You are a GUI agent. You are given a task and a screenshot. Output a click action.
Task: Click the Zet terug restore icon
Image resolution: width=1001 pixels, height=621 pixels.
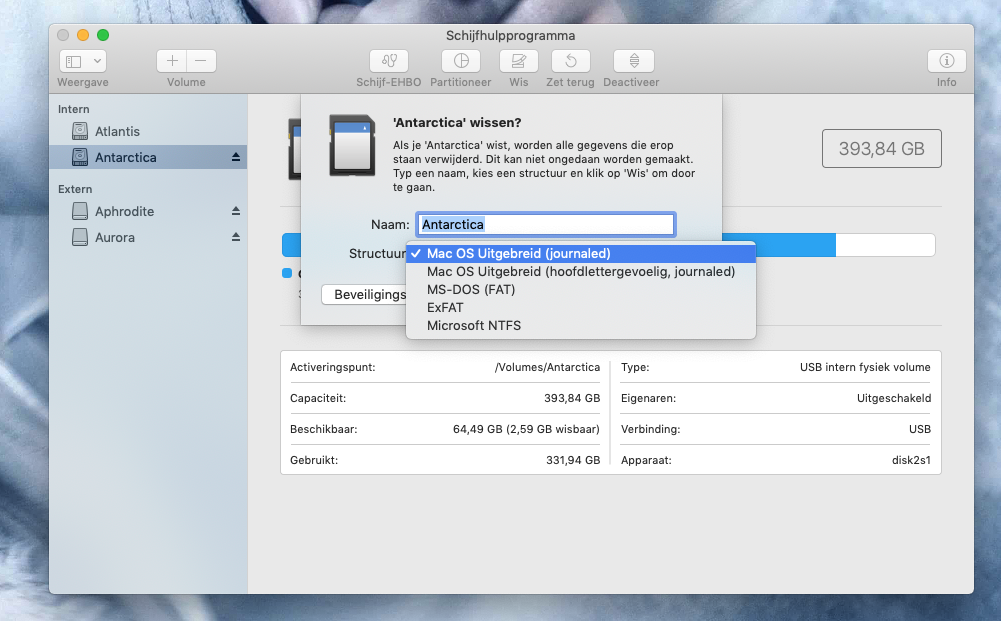click(x=571, y=61)
